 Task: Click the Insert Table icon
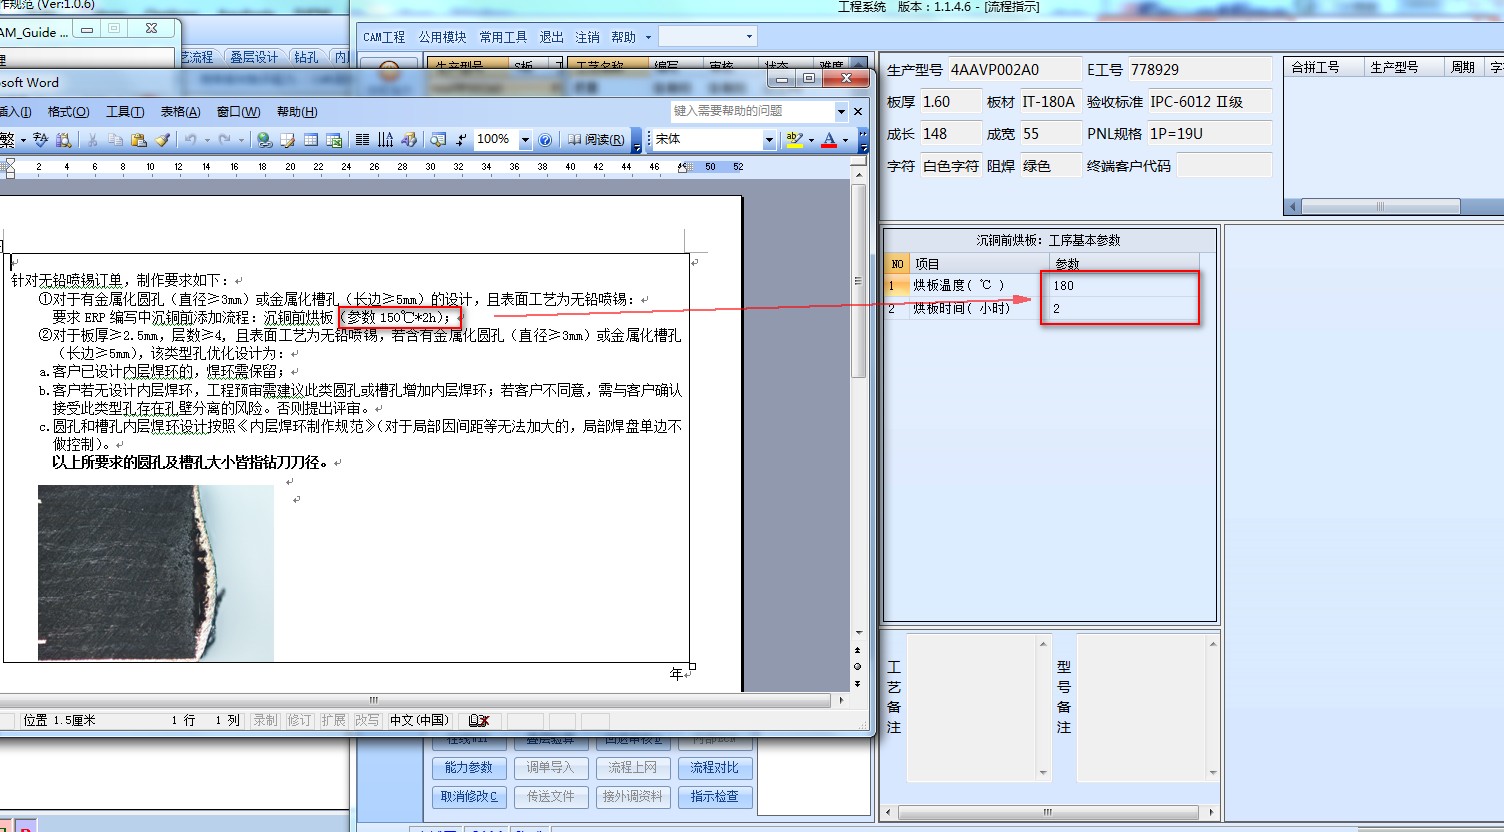(311, 140)
